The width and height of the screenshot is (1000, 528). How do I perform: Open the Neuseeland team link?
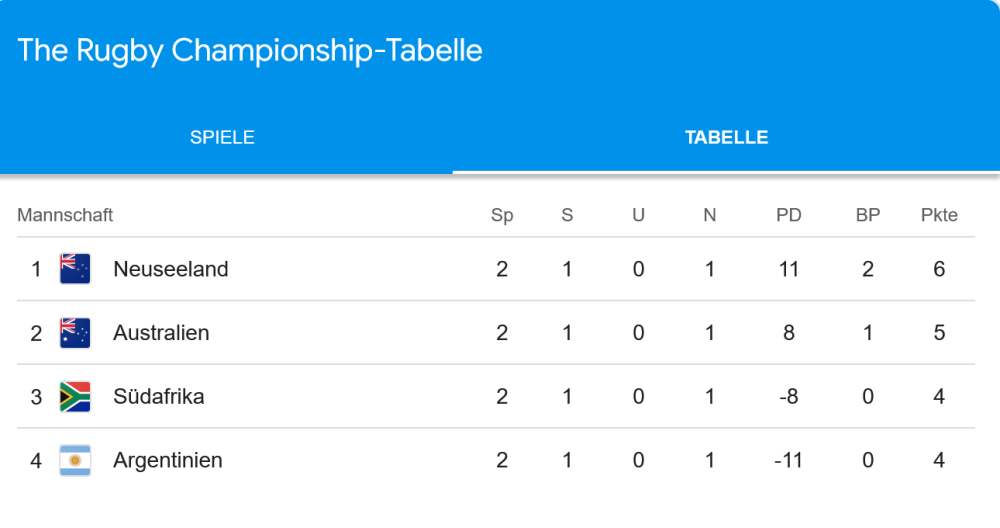(171, 269)
